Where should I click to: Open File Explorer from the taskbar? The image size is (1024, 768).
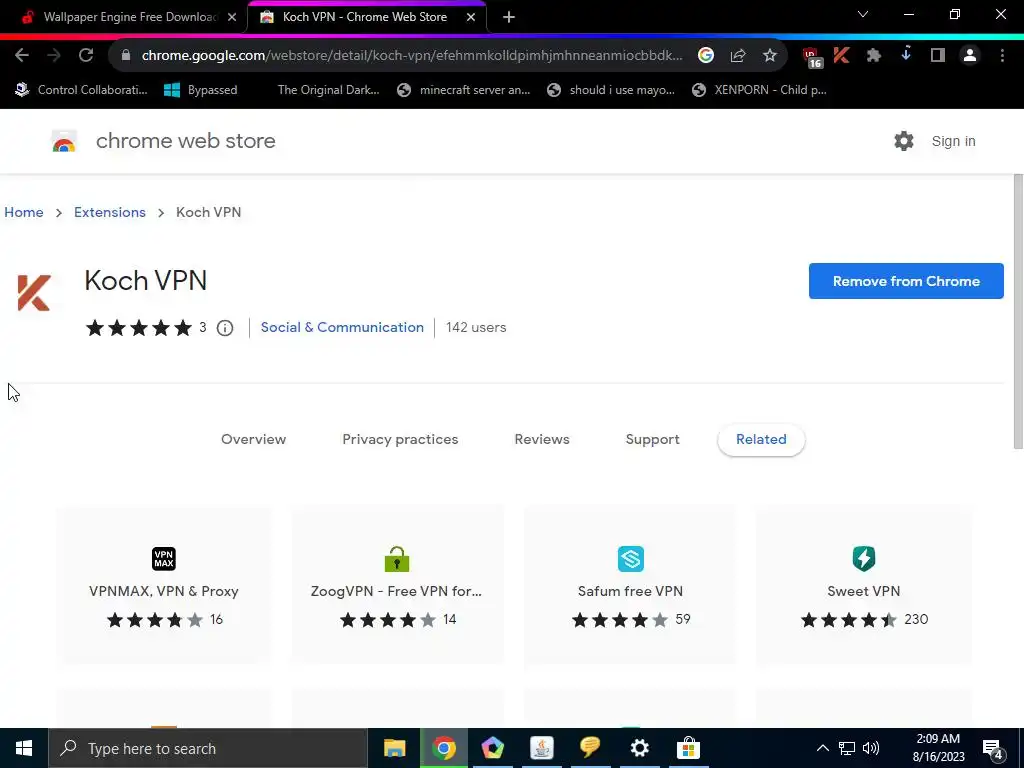point(394,748)
